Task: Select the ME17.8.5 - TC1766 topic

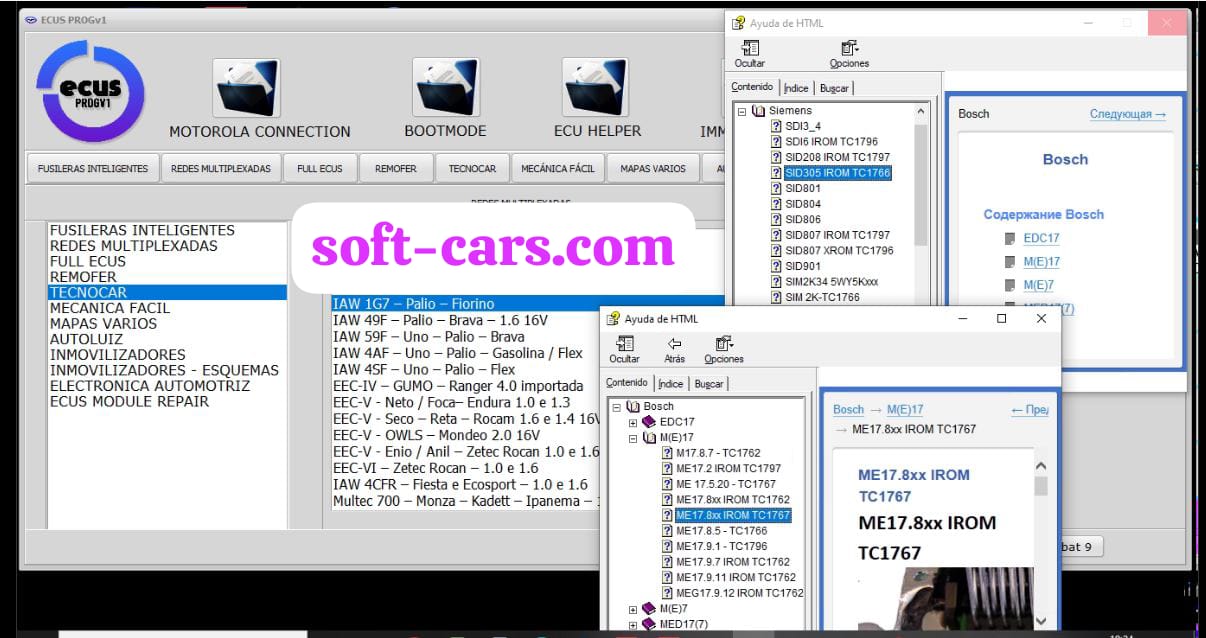Action: coord(721,531)
